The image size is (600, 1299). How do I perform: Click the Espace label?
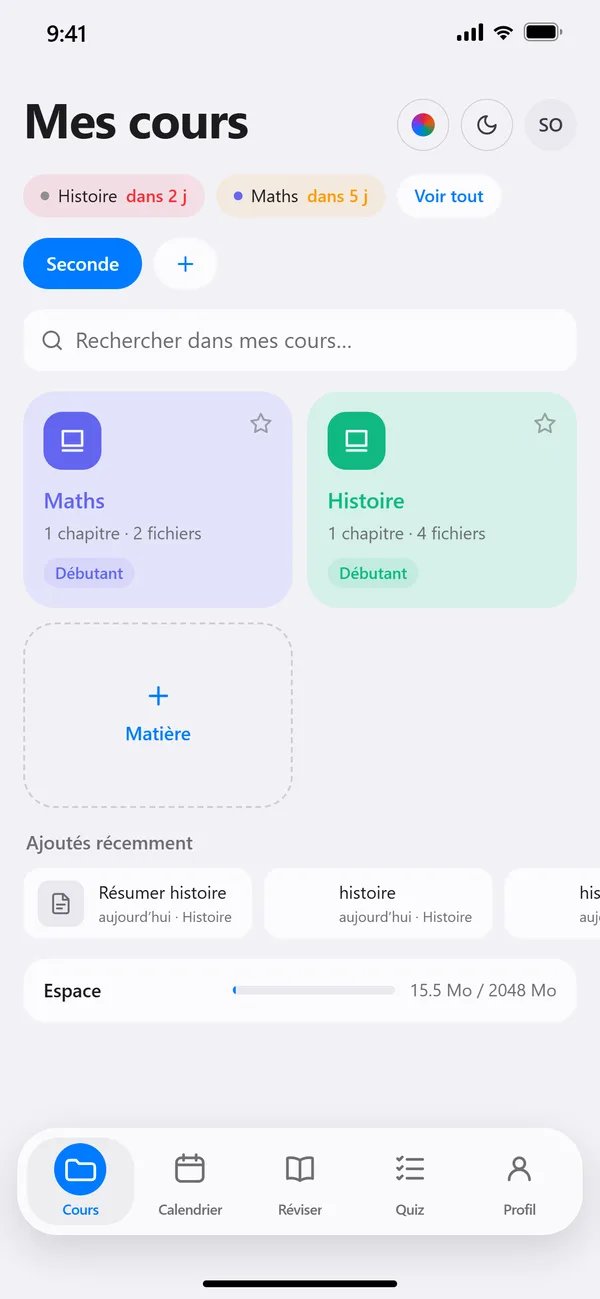[x=72, y=991]
